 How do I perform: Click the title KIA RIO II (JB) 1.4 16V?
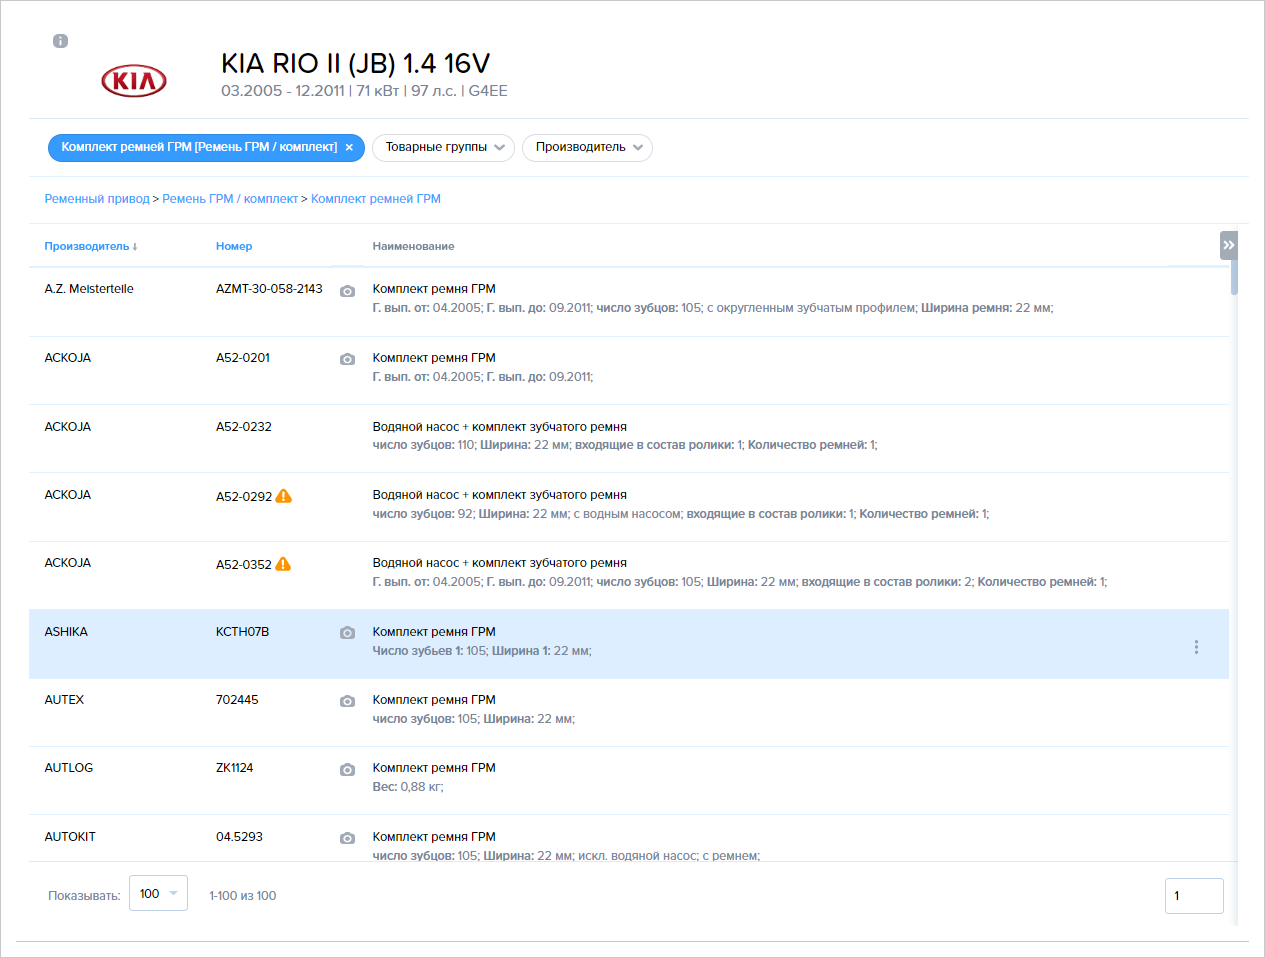[355, 63]
